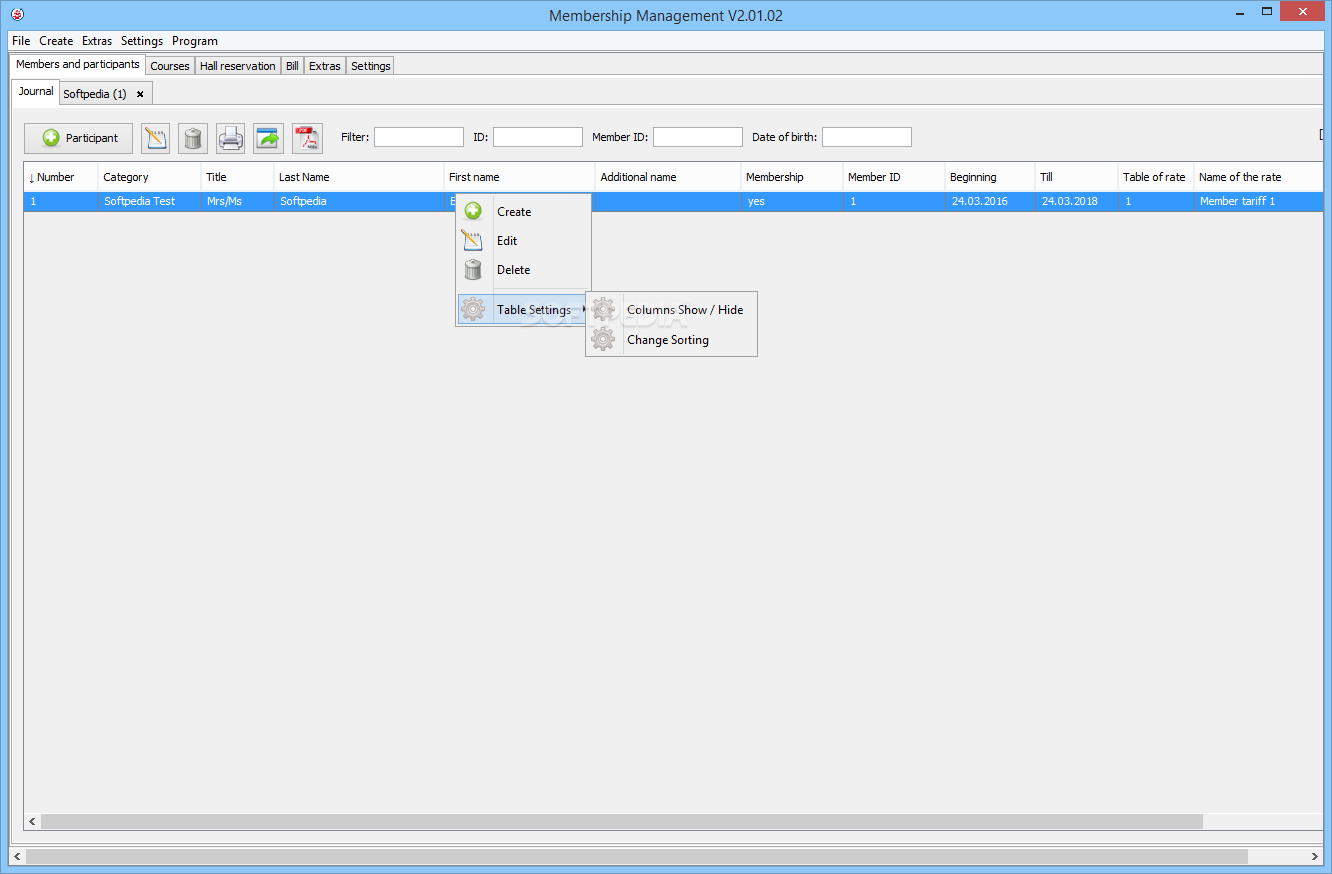This screenshot has width=1332, height=874.
Task: Switch to the Bill tab
Action: click(x=292, y=66)
